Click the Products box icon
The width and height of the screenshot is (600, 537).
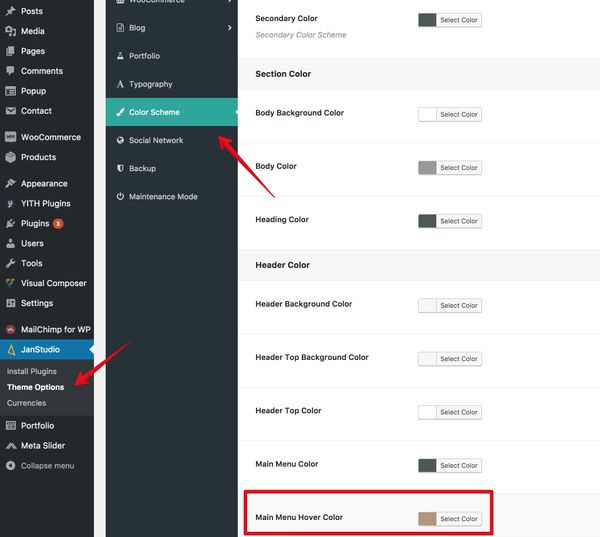11,157
